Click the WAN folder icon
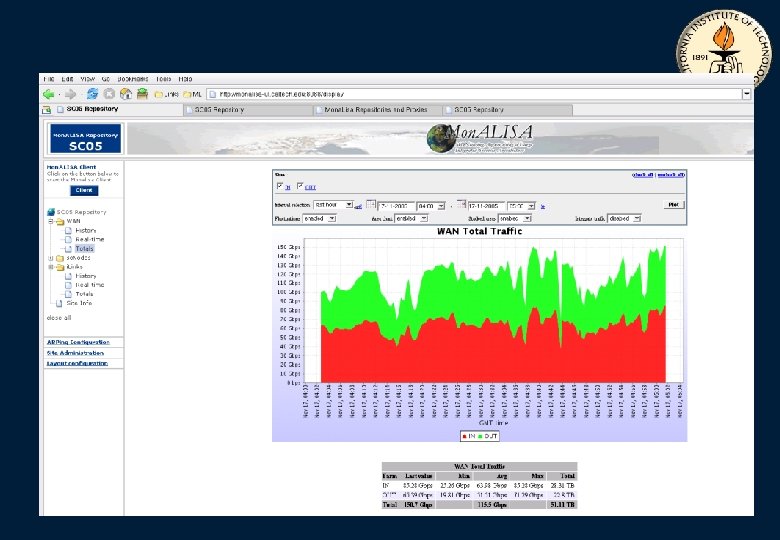The image size is (780, 540). pos(60,221)
